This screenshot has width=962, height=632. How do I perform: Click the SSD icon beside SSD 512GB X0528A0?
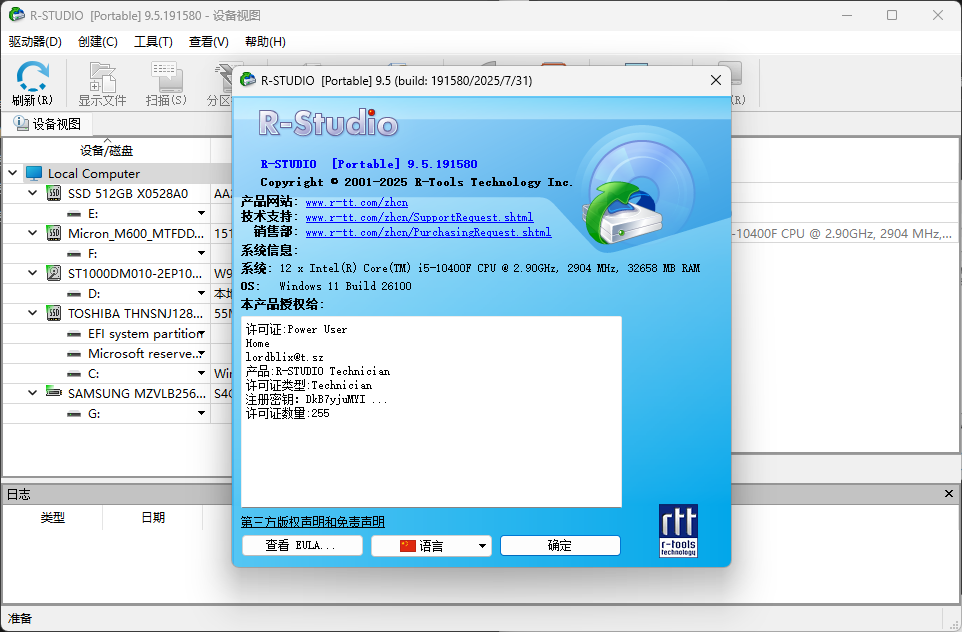54,193
